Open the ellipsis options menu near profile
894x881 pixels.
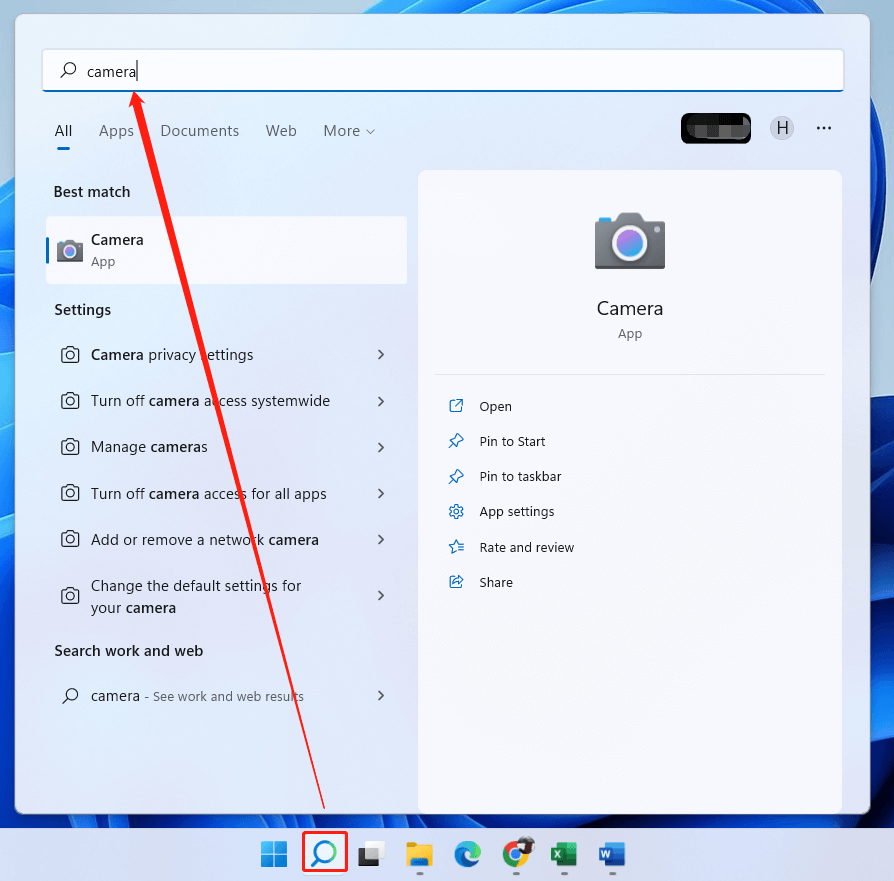(823, 128)
